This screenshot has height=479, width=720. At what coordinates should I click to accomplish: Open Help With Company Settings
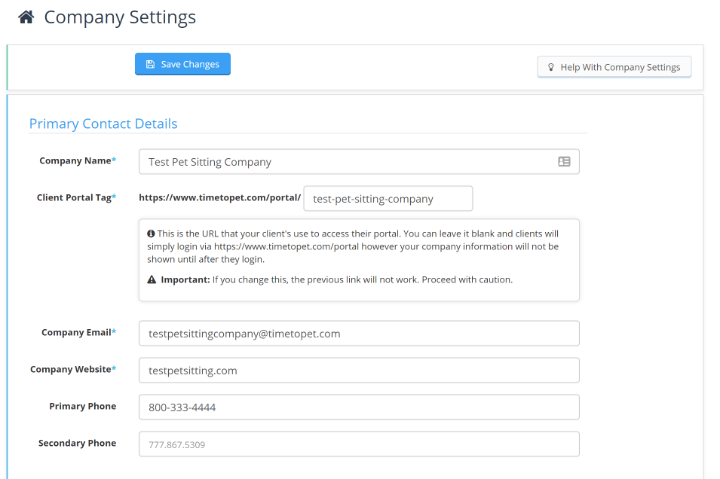click(614, 67)
